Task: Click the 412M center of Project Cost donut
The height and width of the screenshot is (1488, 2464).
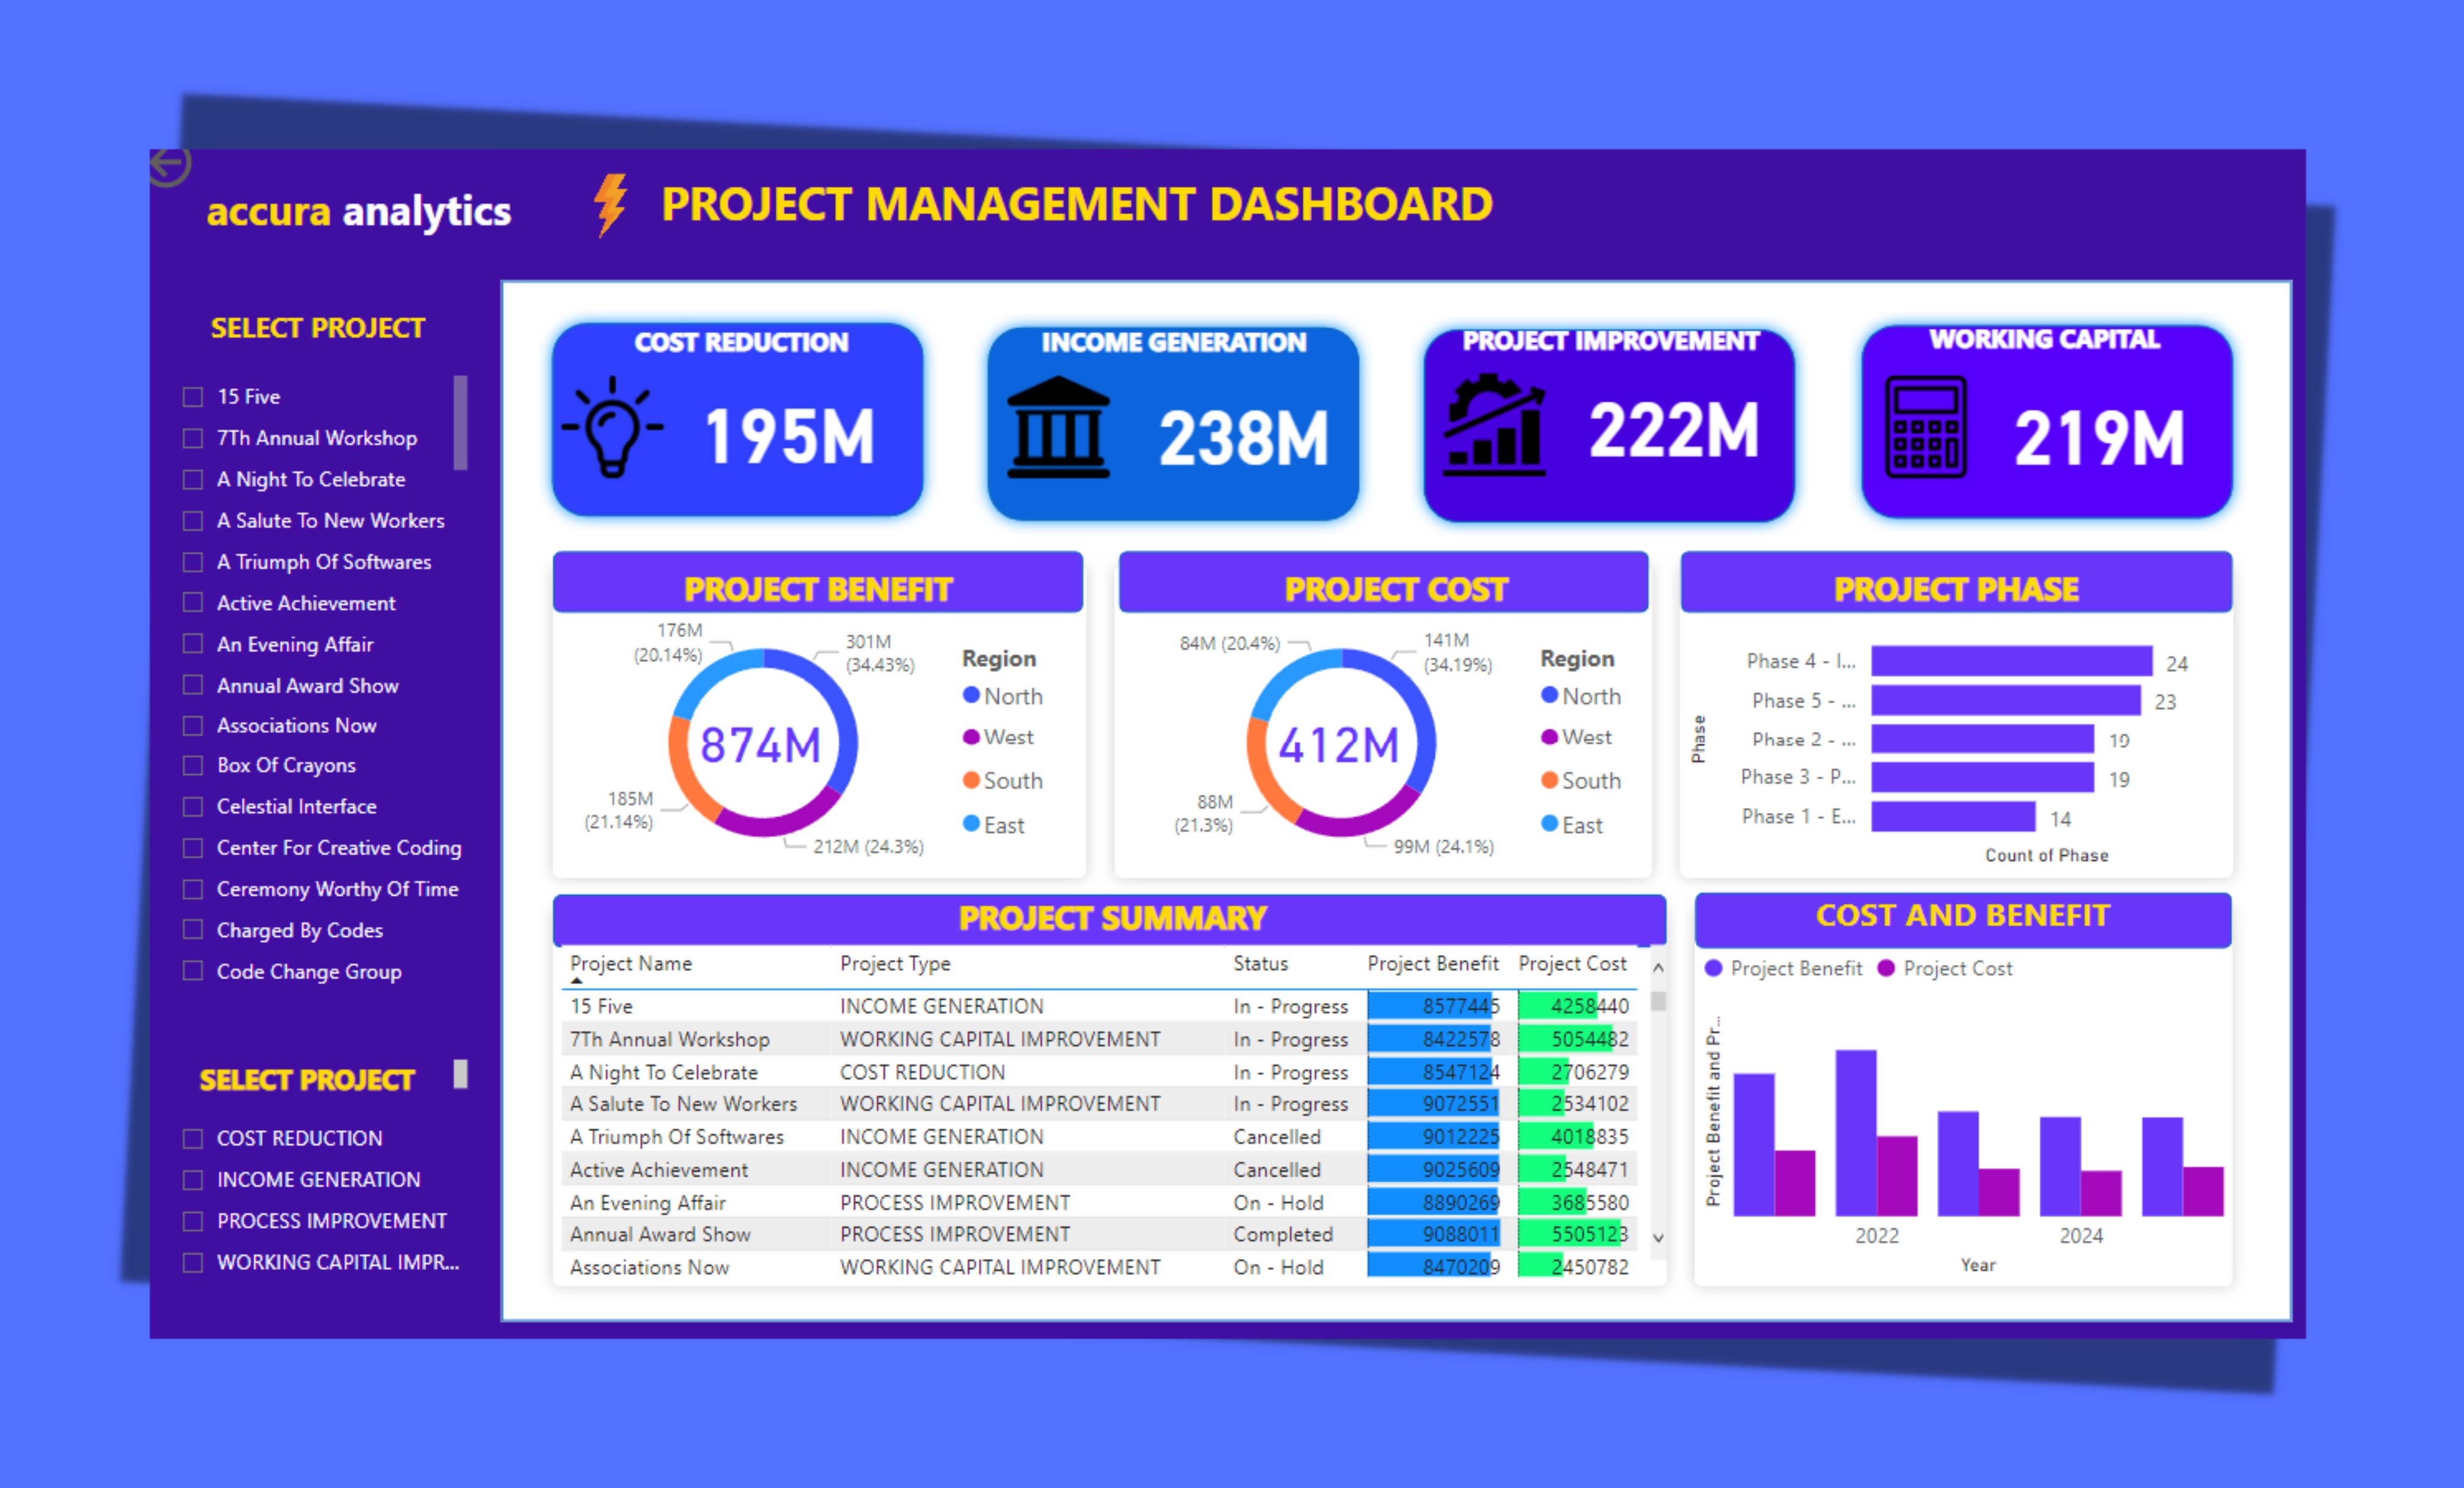Action: [x=1339, y=746]
